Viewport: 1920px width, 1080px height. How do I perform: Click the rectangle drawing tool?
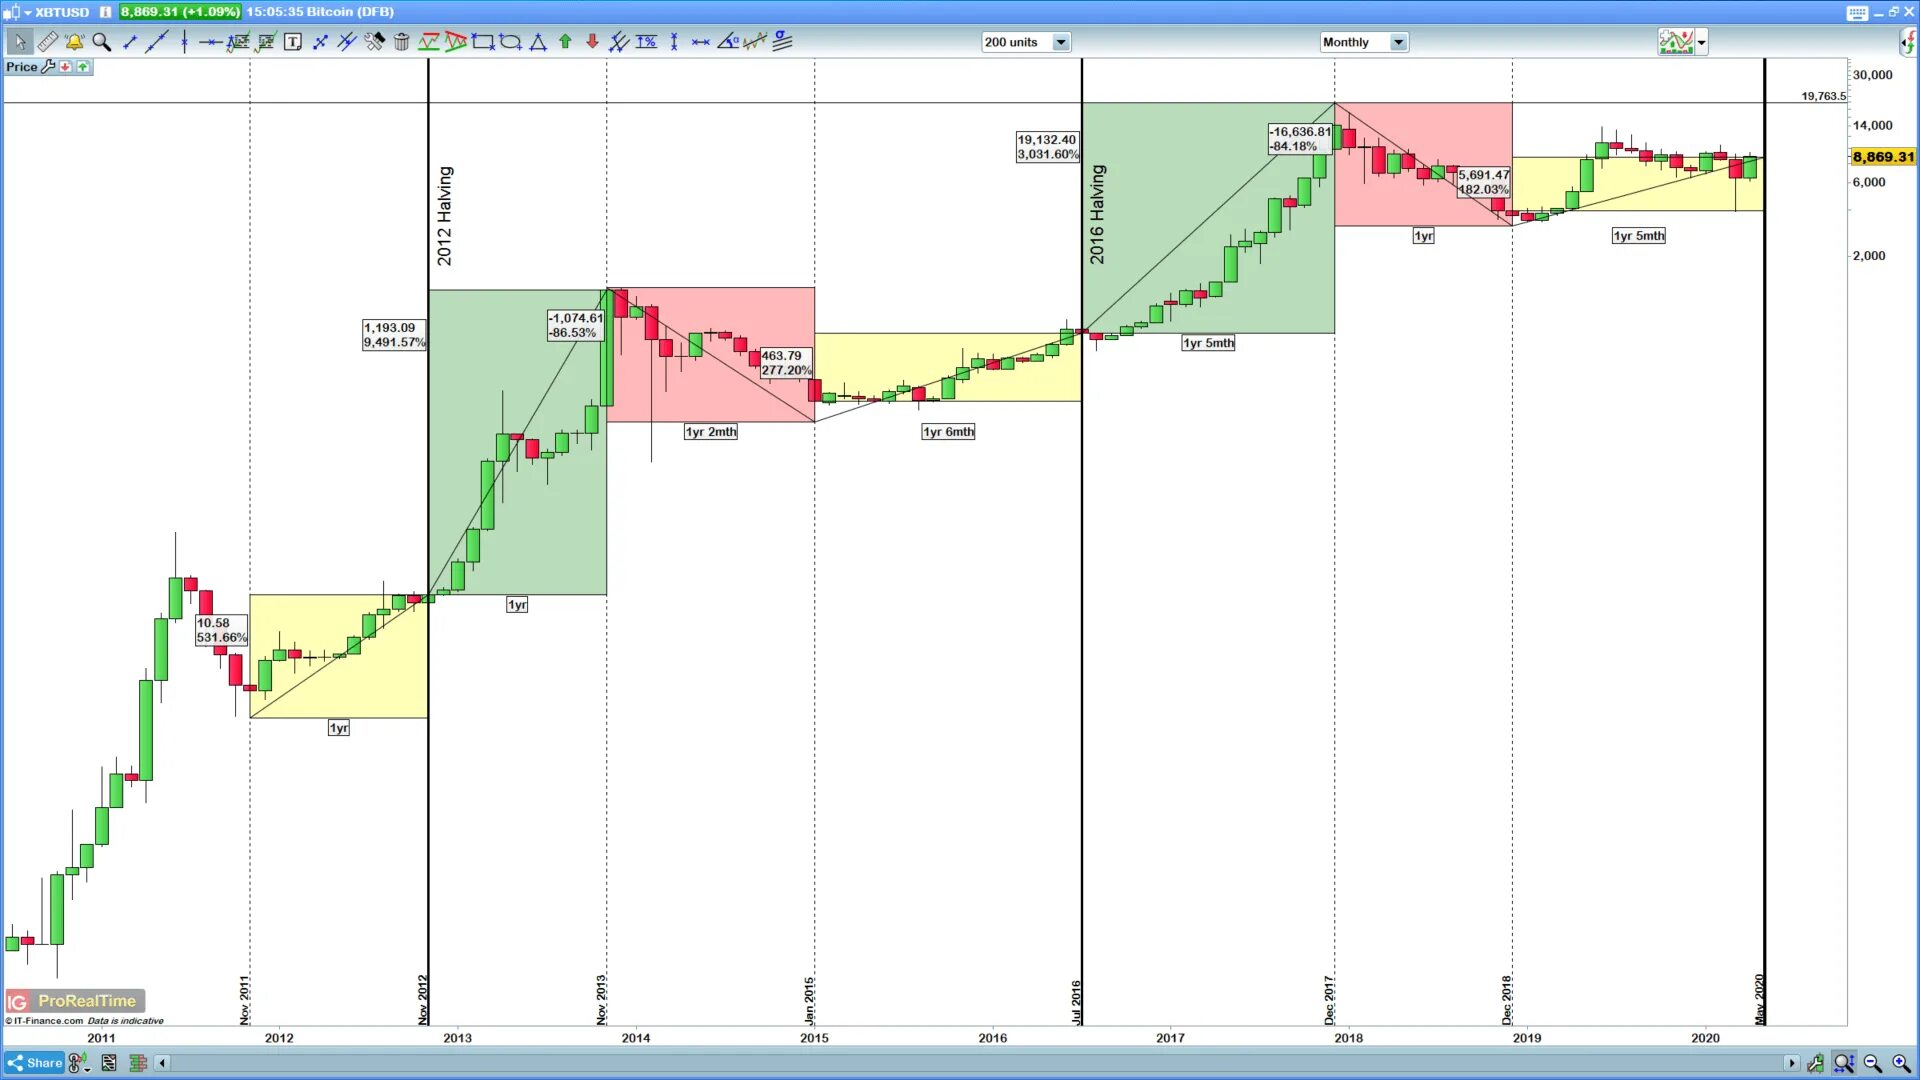coord(483,41)
